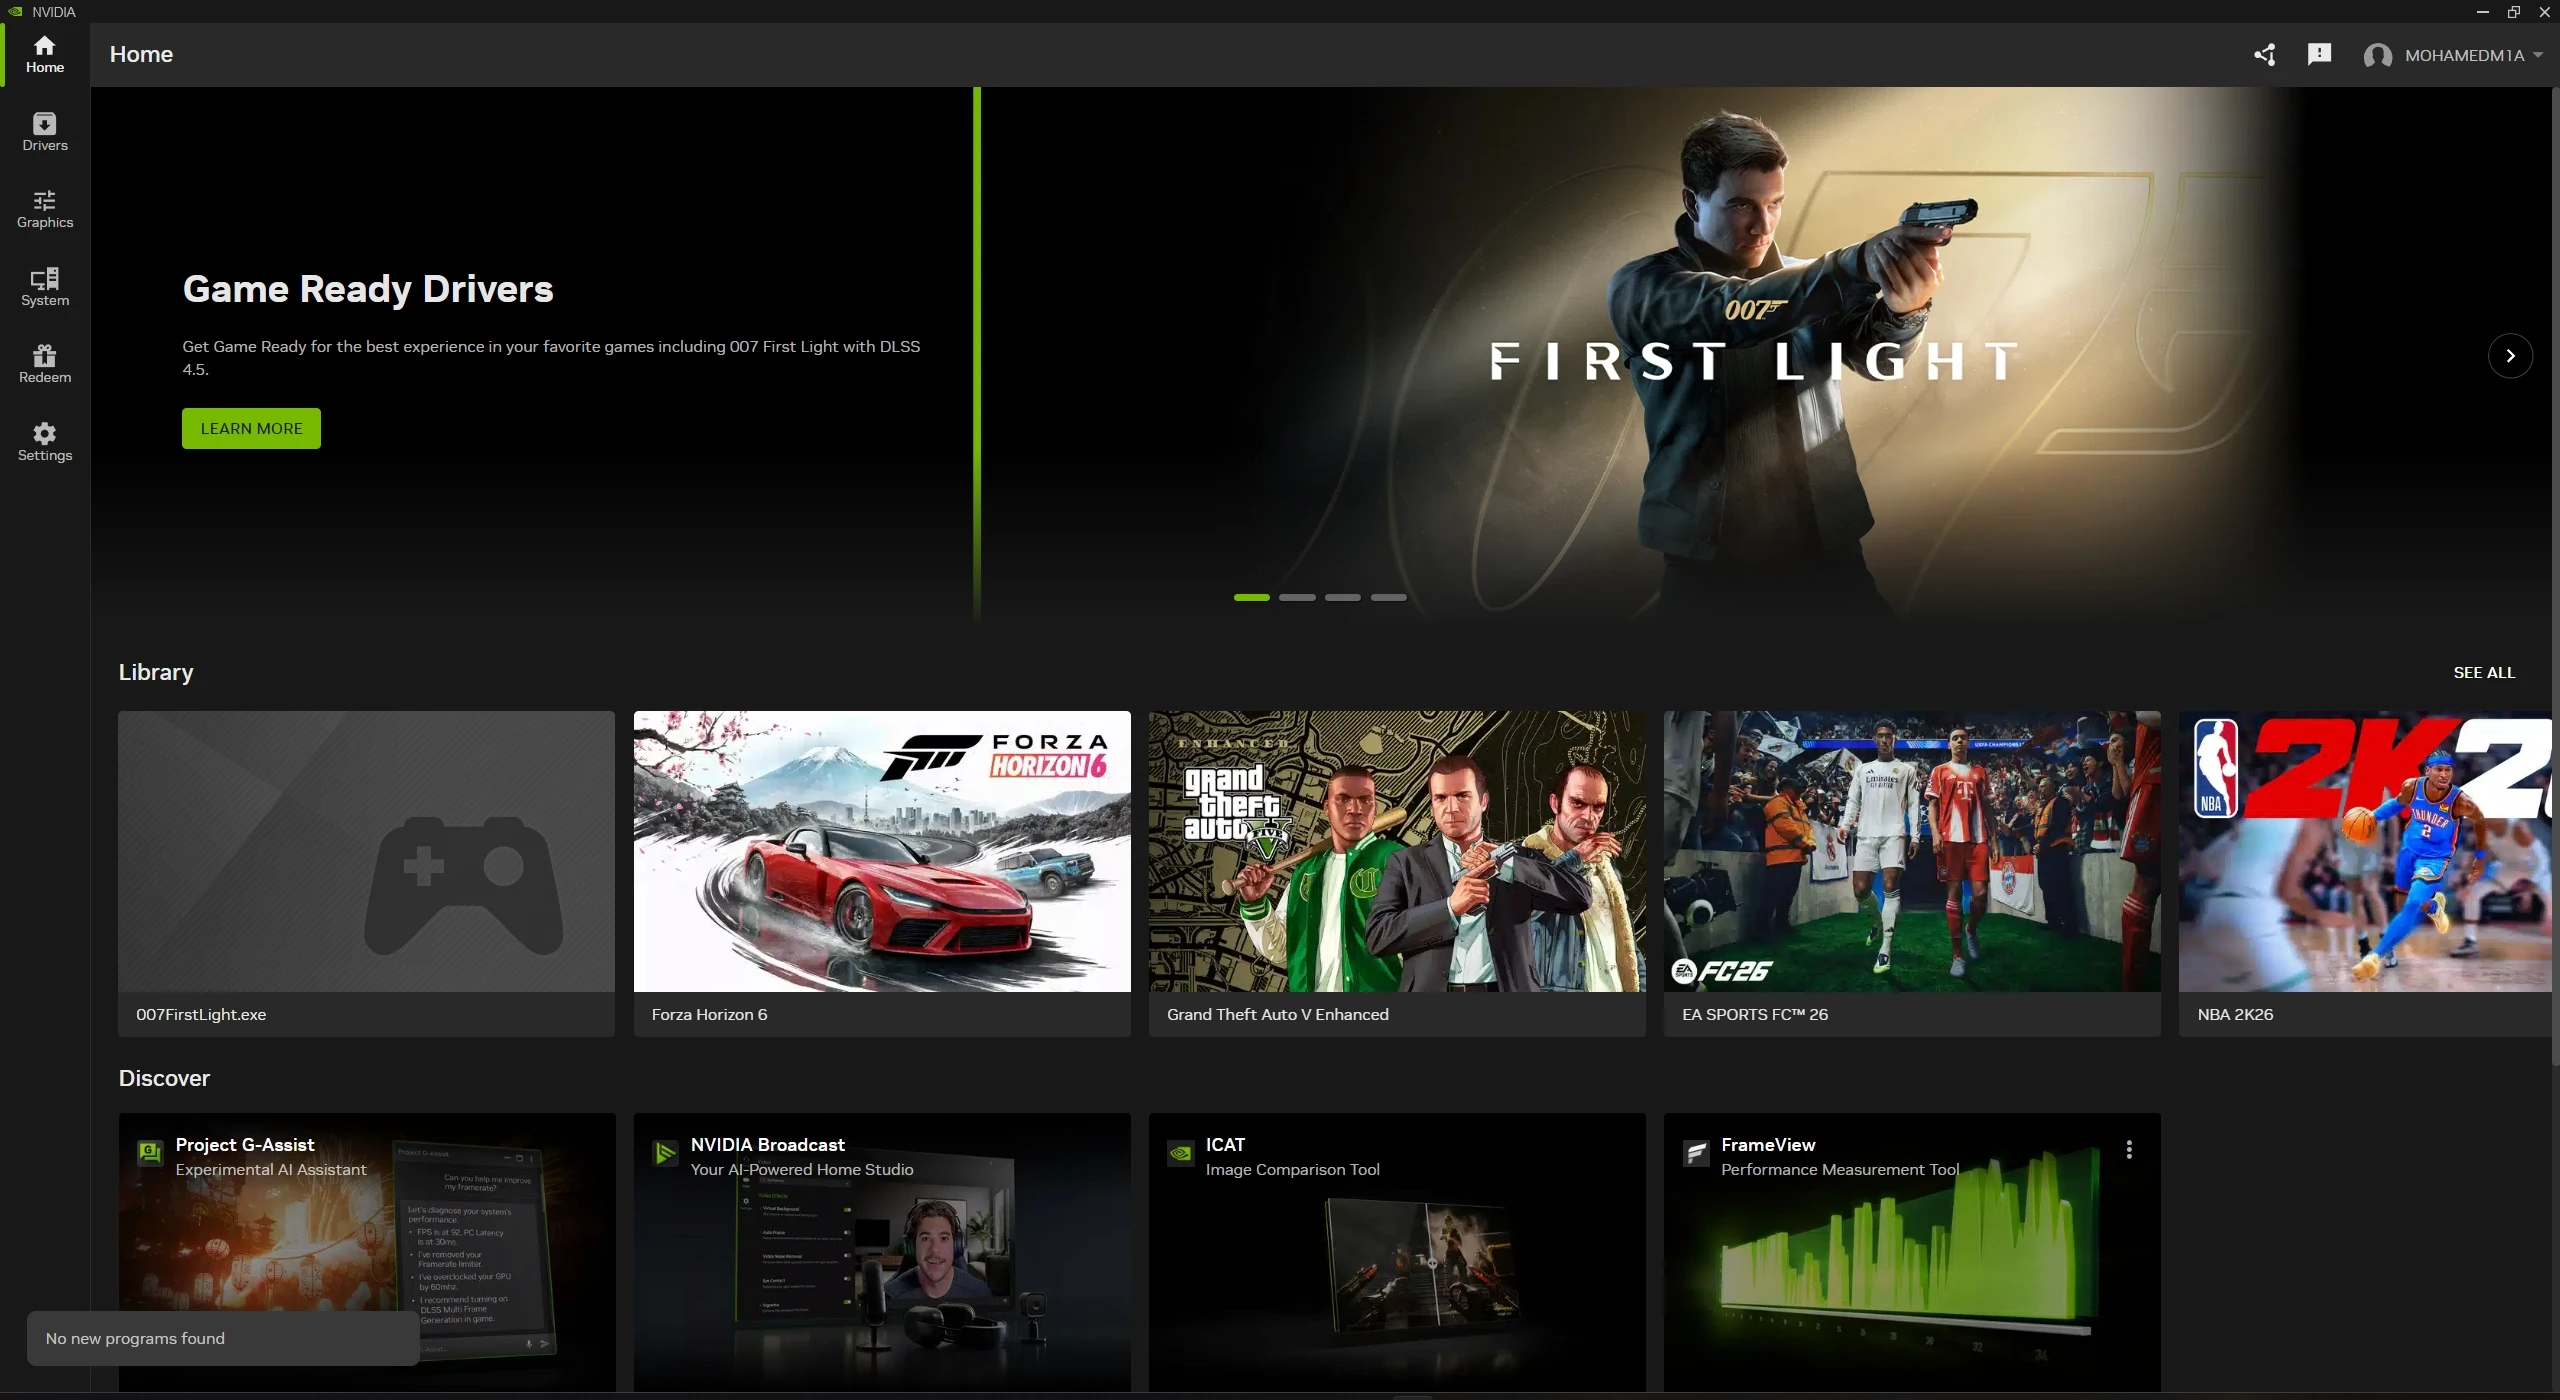Select fourth carousel indicator
Screen dimensions: 2560x1400
[1389, 597]
